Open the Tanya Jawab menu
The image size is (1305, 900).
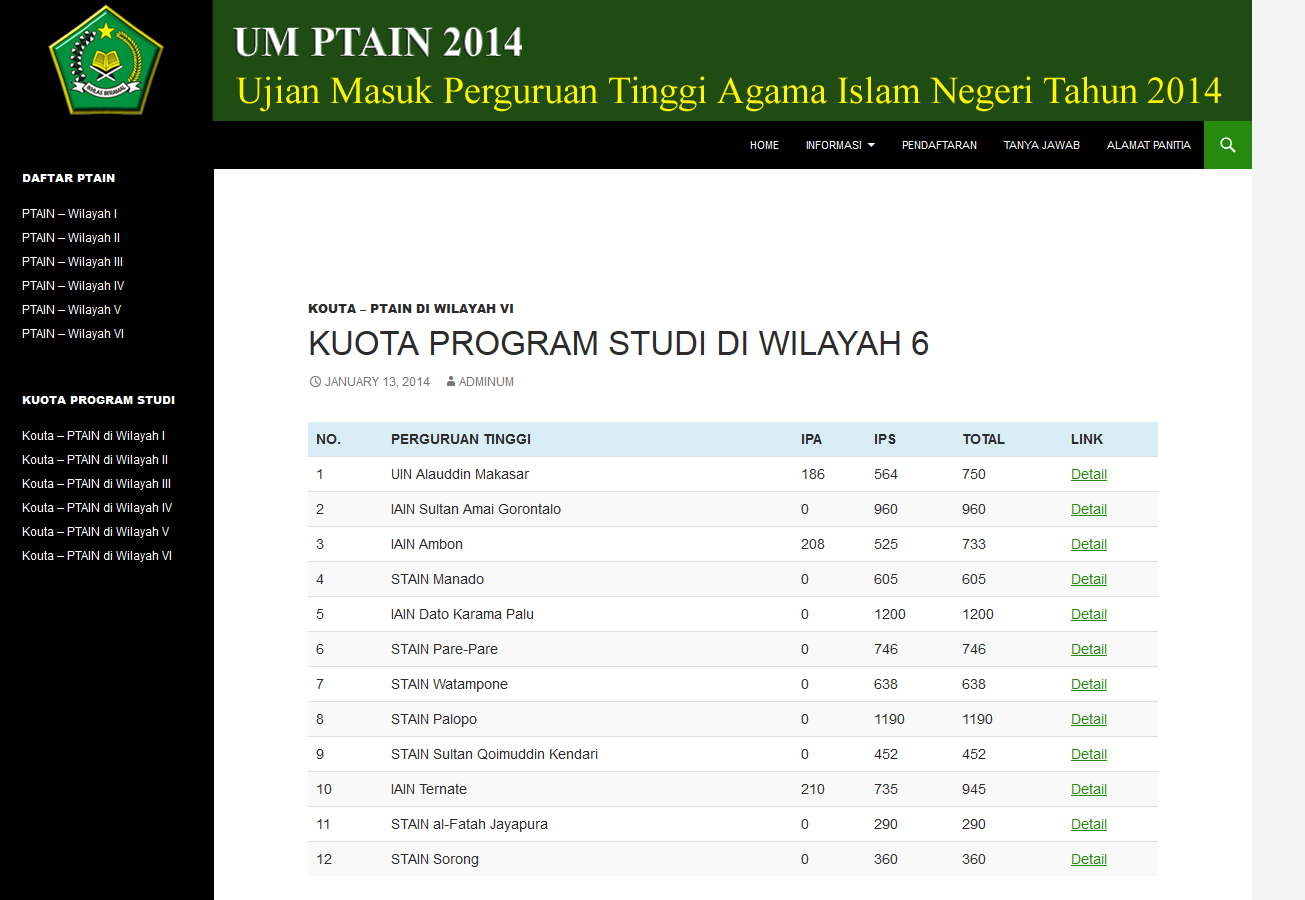pos(1041,145)
